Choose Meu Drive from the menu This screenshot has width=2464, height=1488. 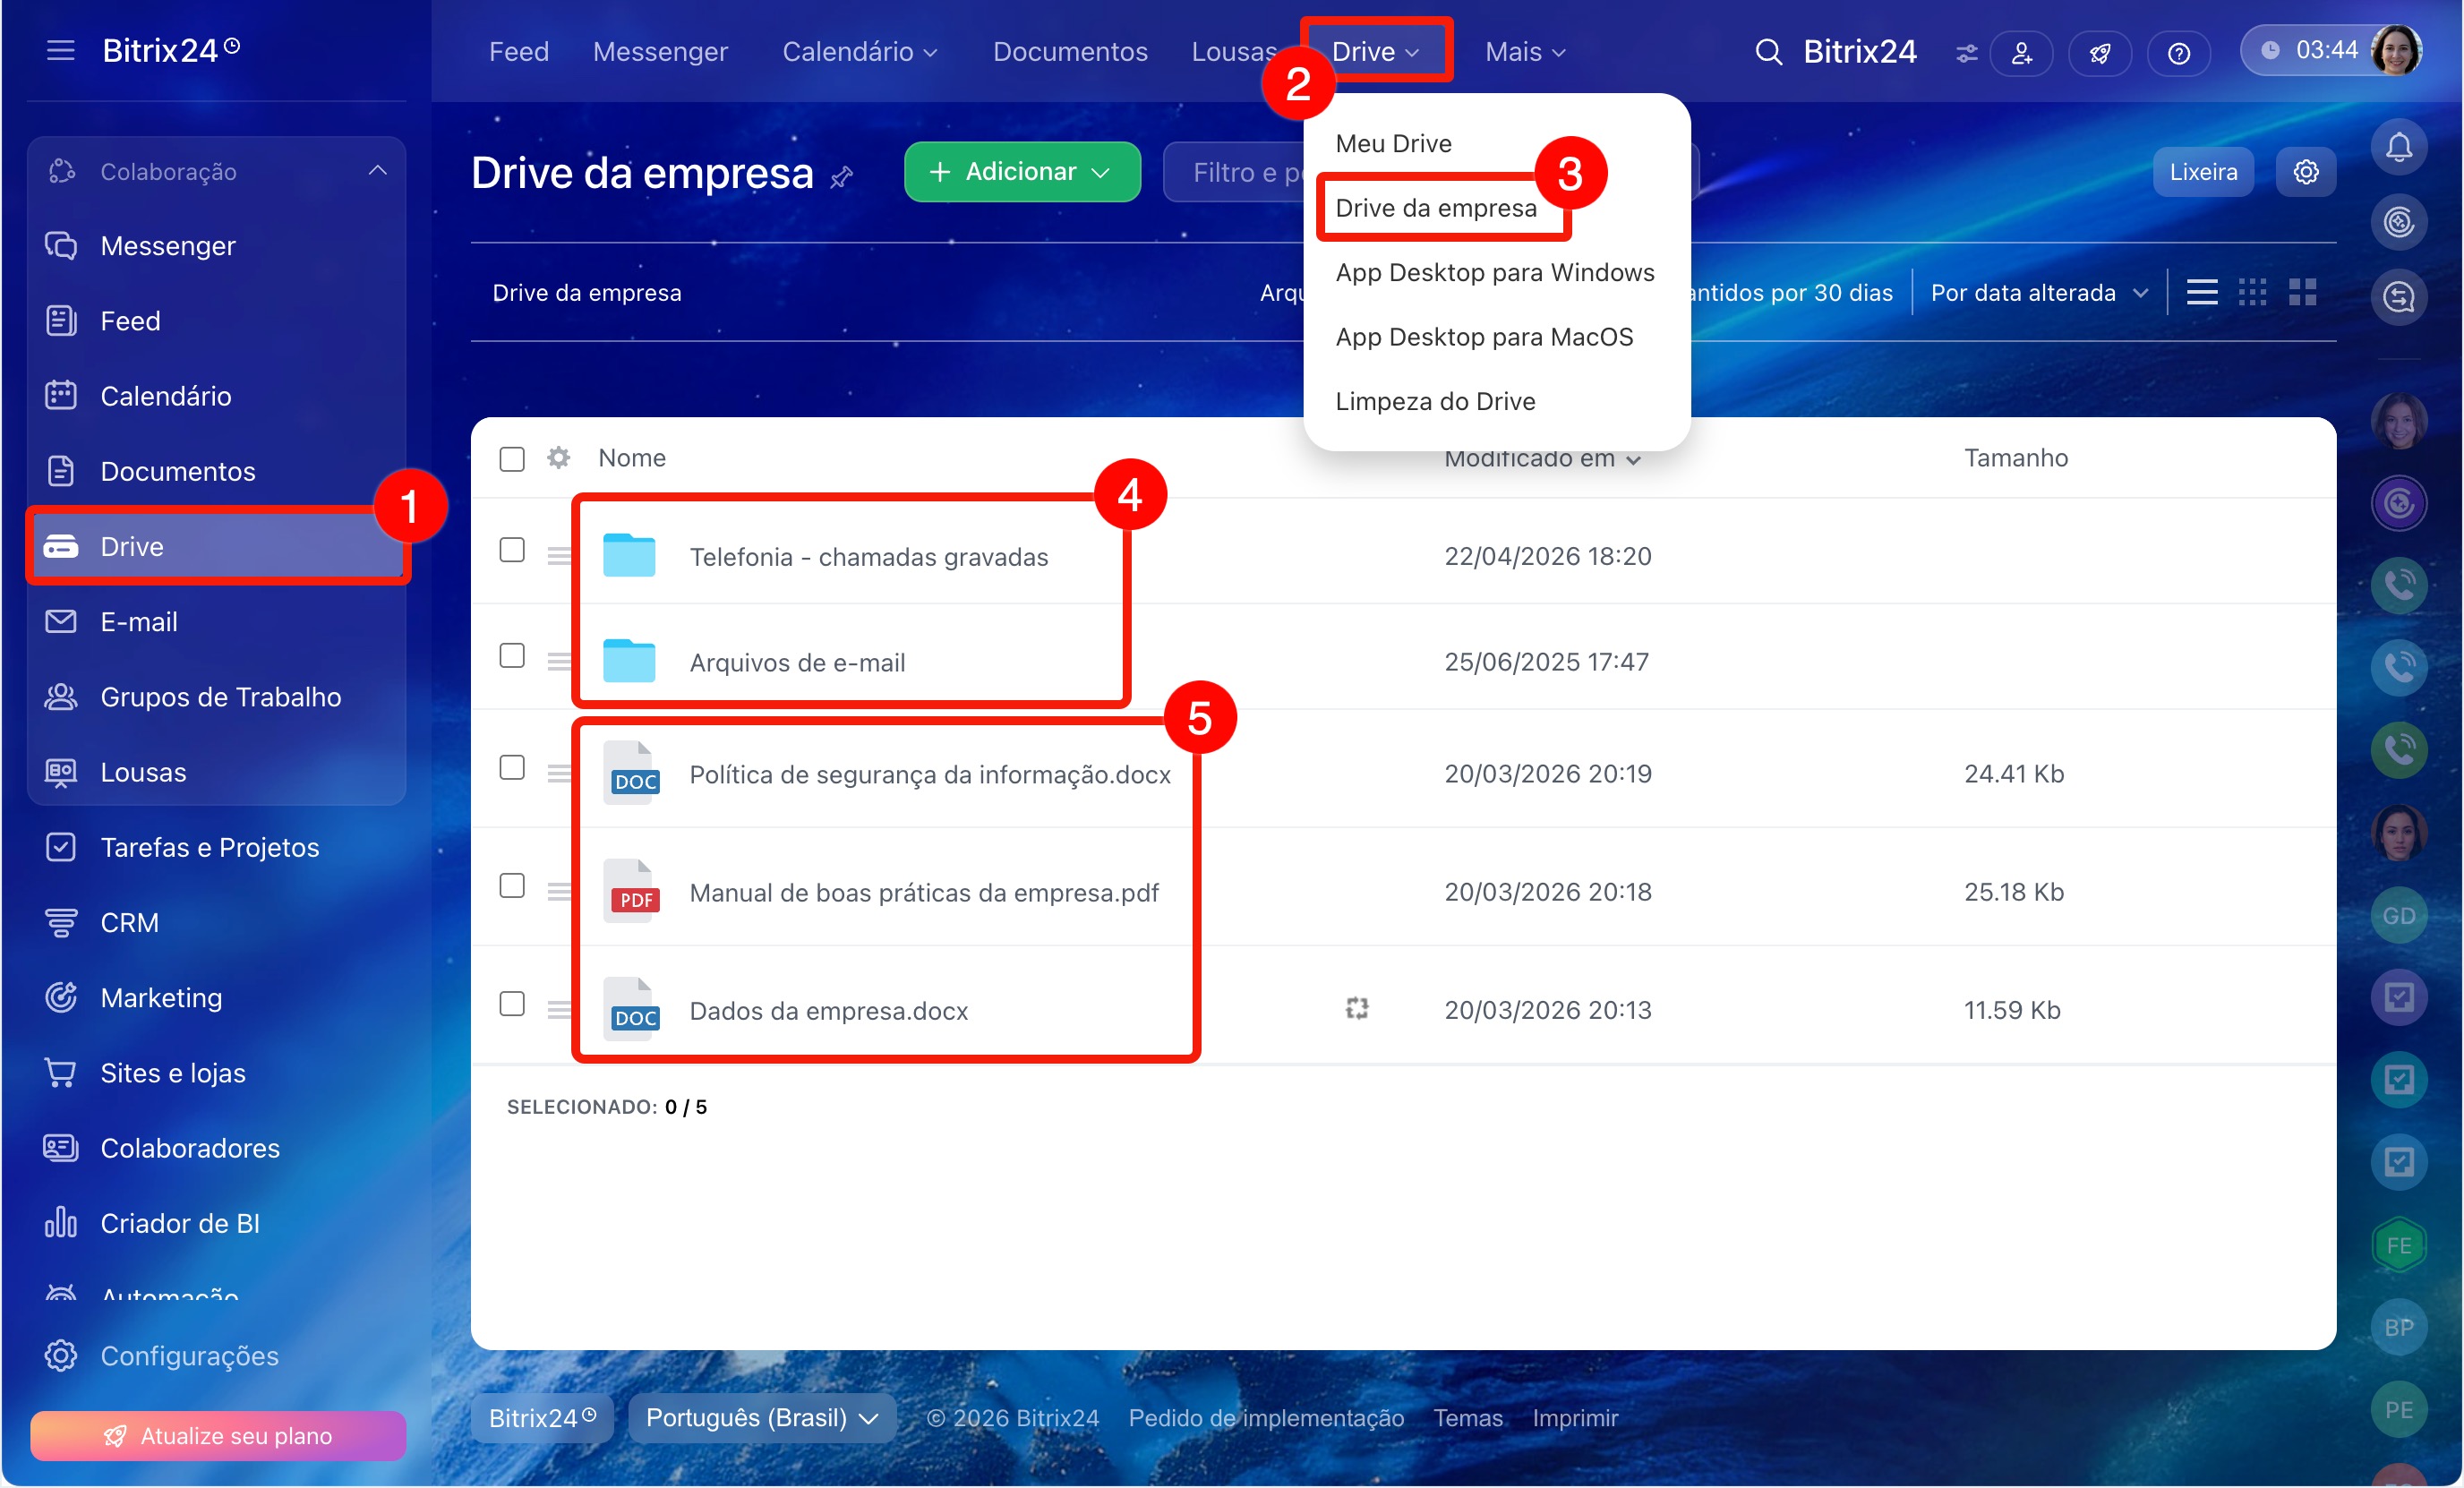(x=1393, y=143)
